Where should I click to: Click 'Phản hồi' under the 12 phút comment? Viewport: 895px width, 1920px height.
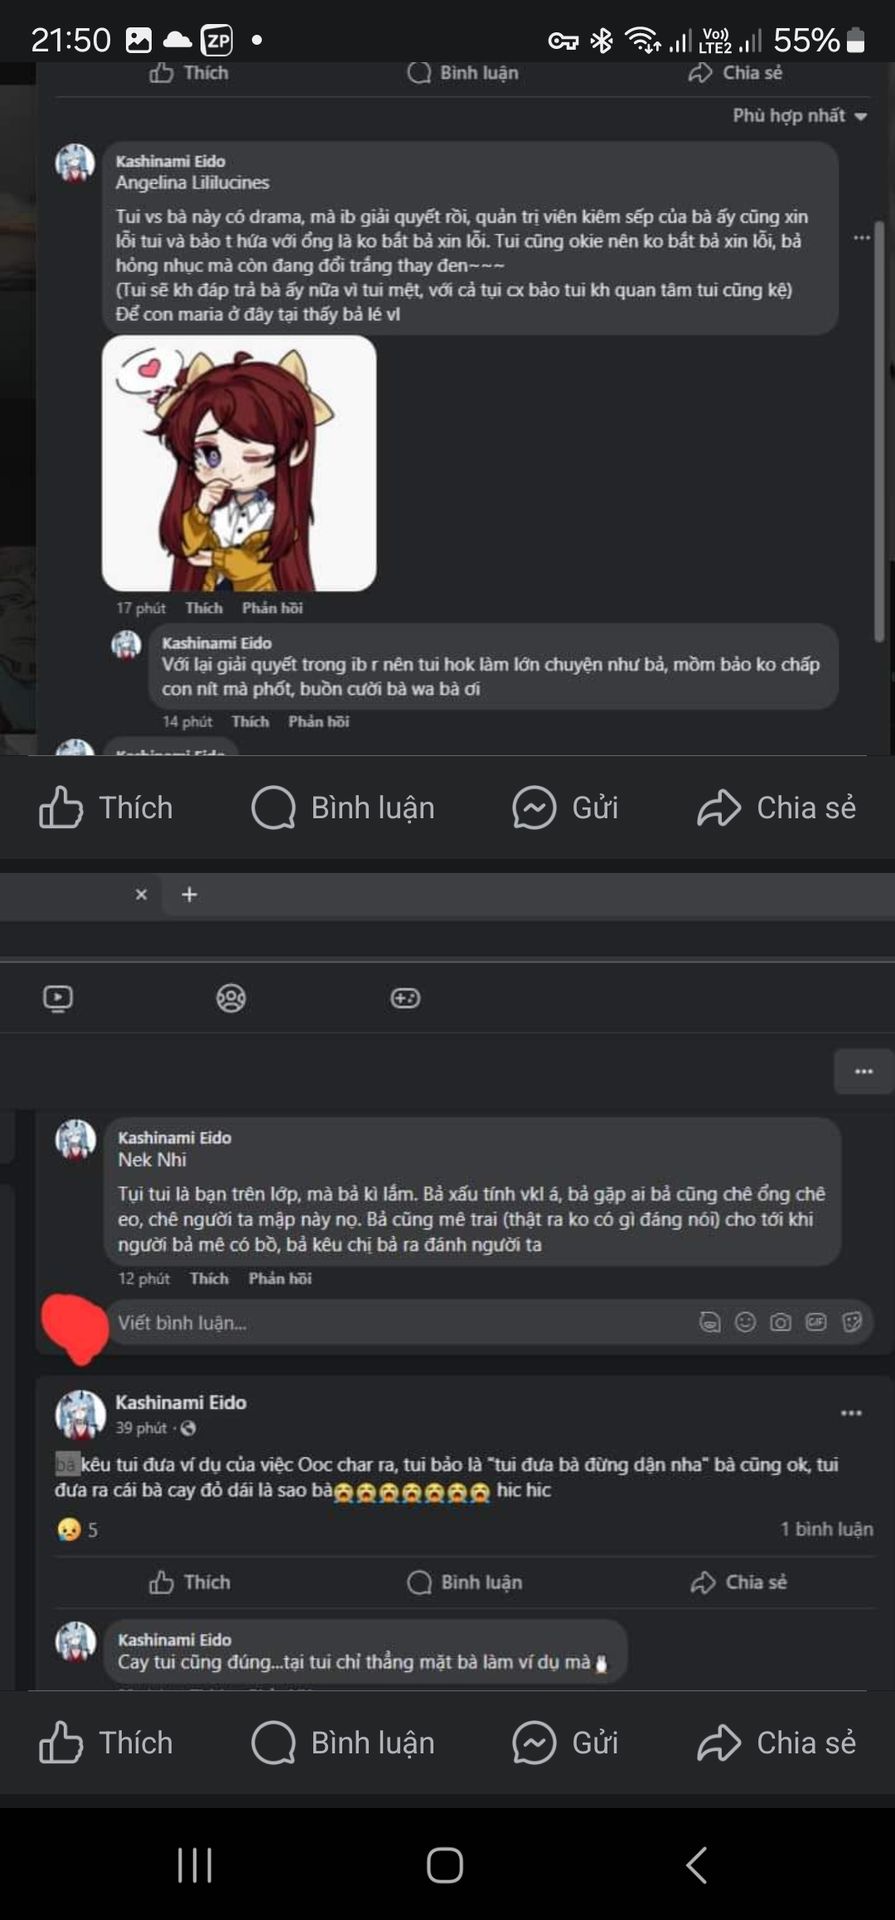click(280, 1279)
